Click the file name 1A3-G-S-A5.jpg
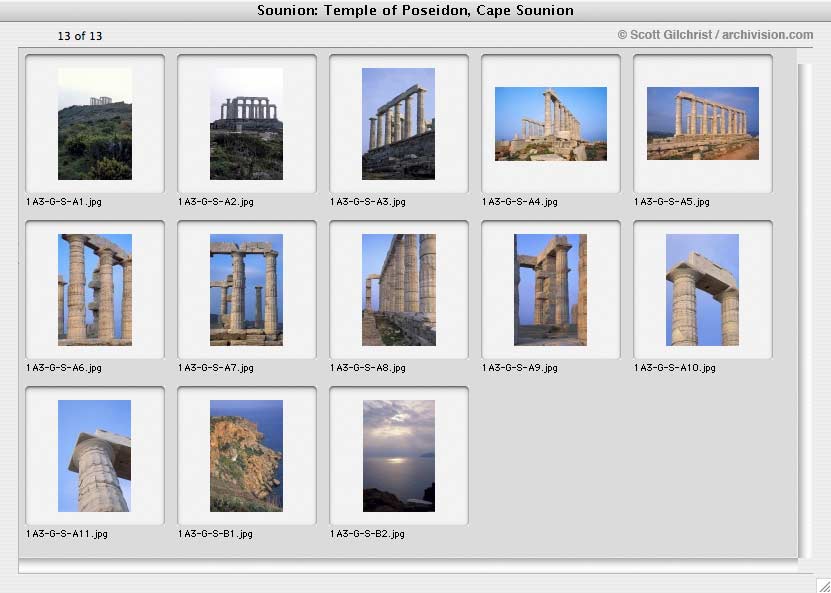 coord(672,202)
